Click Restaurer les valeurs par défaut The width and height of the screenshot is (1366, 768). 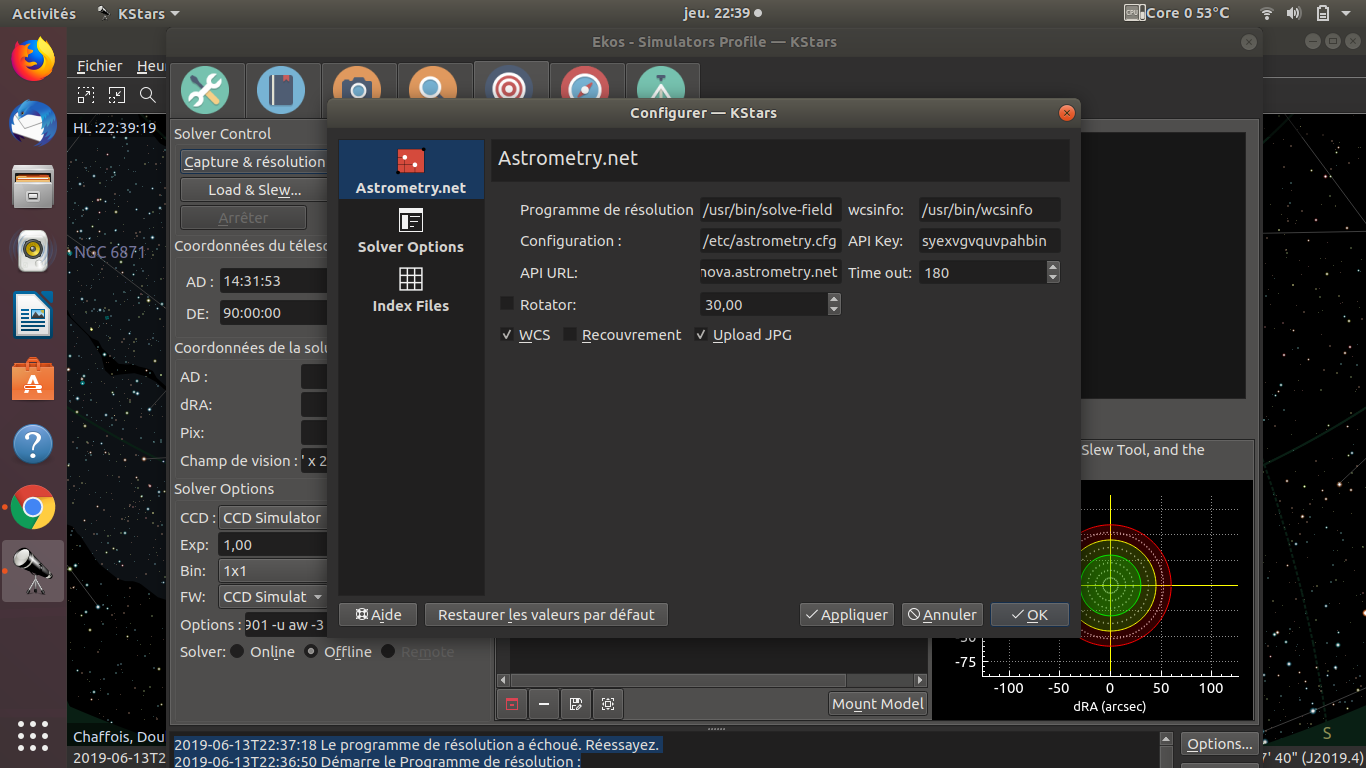click(546, 615)
